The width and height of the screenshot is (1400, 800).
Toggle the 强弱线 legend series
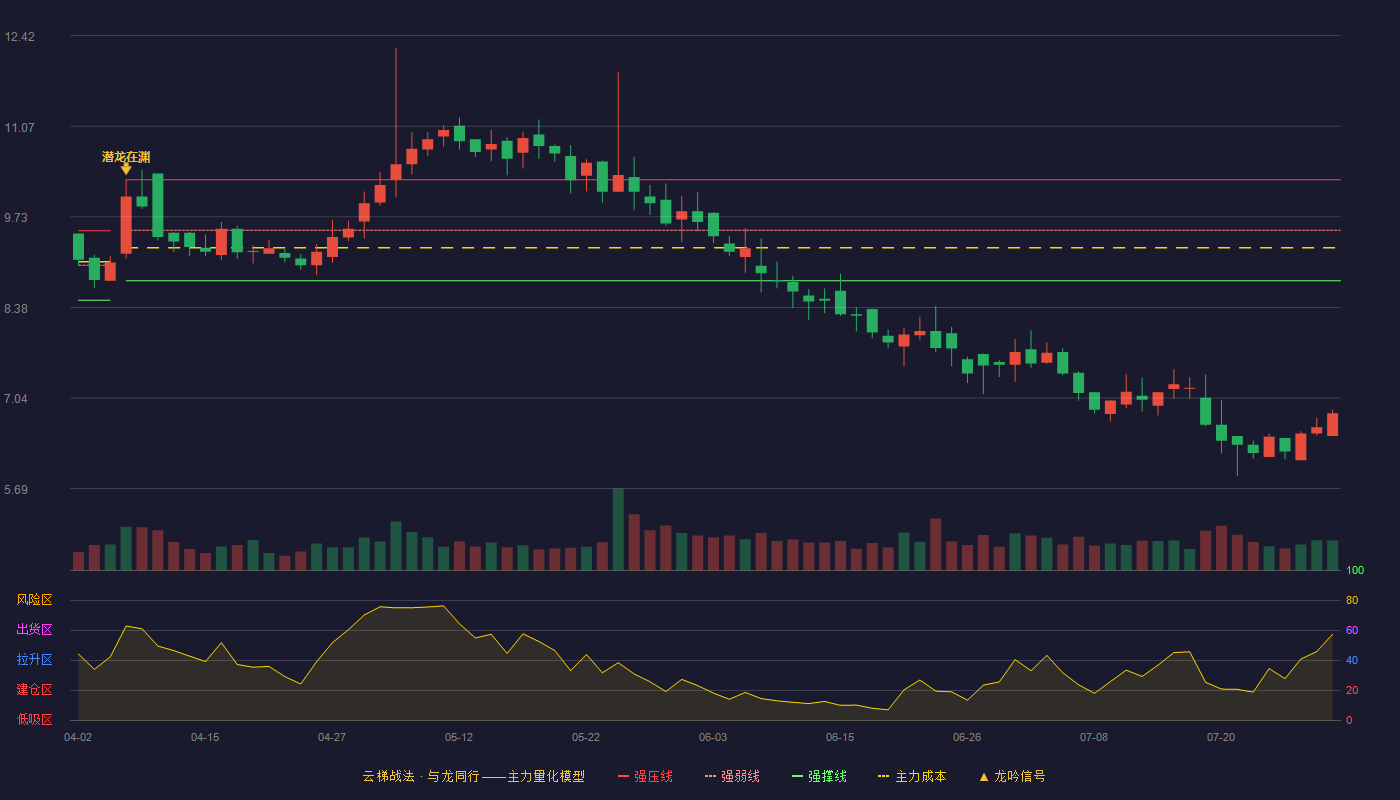(732, 776)
